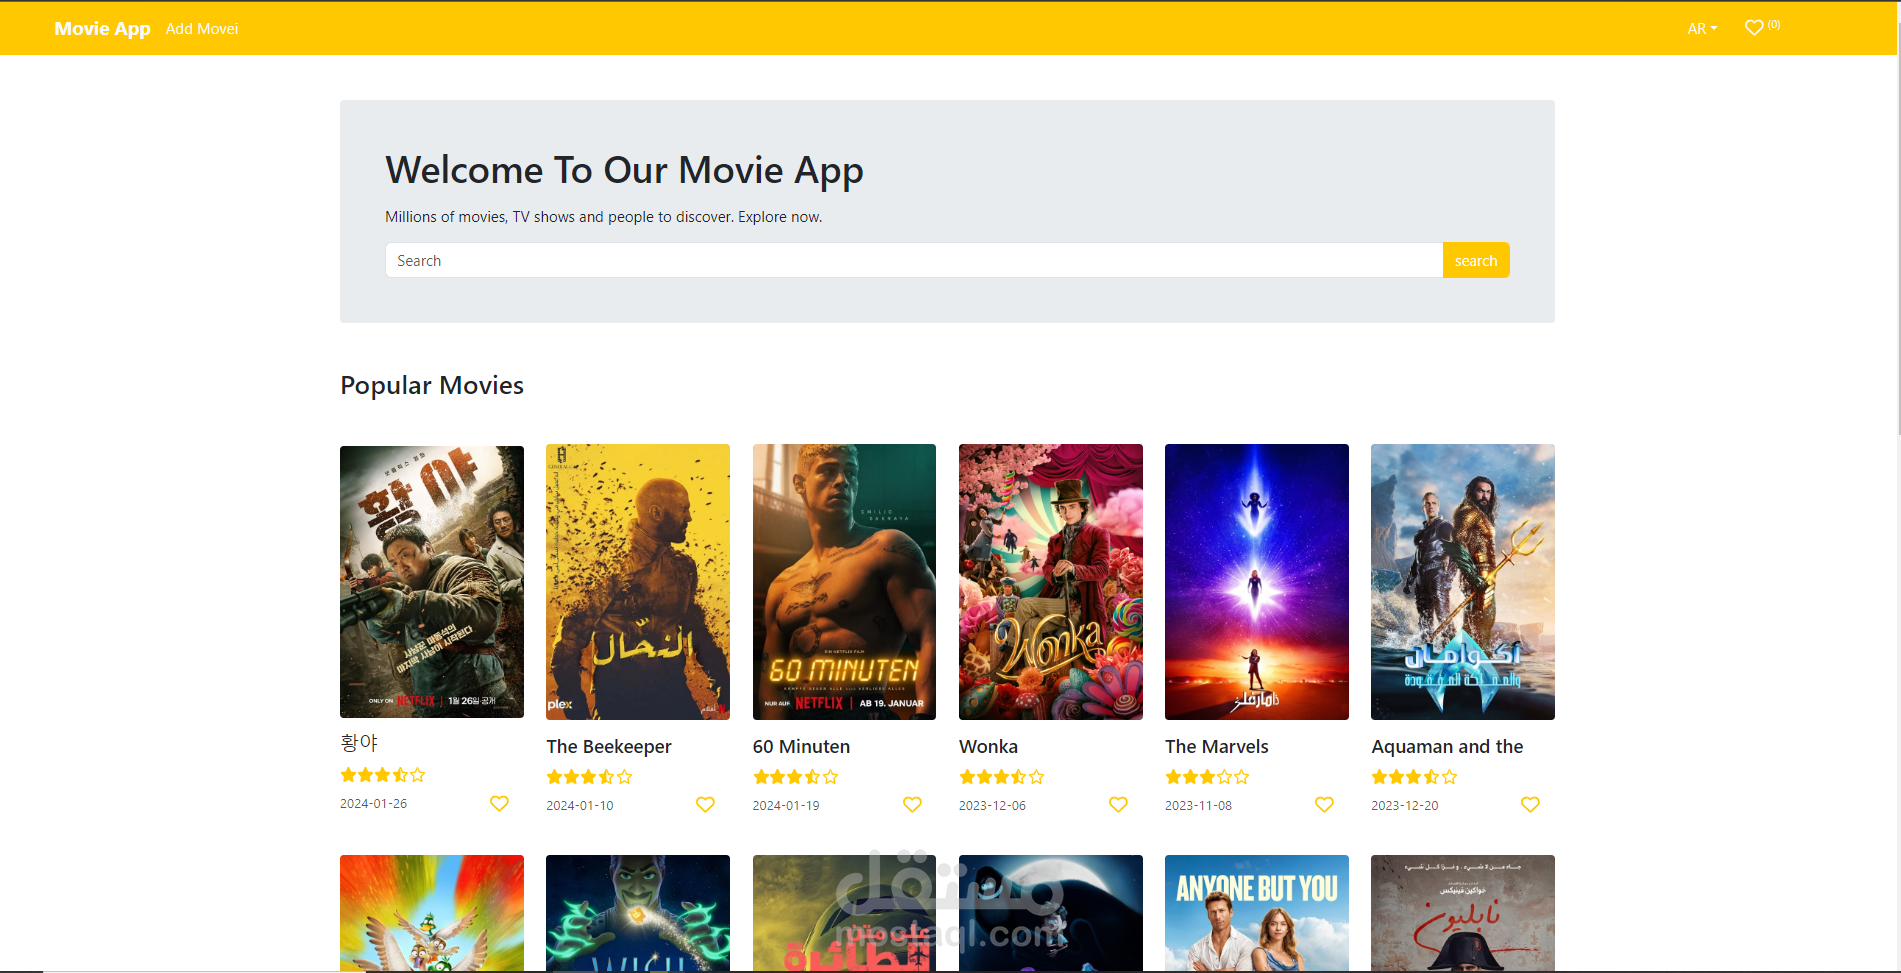Click release date 2023-12-06
The height and width of the screenshot is (973, 1901).
pyautogui.click(x=992, y=805)
